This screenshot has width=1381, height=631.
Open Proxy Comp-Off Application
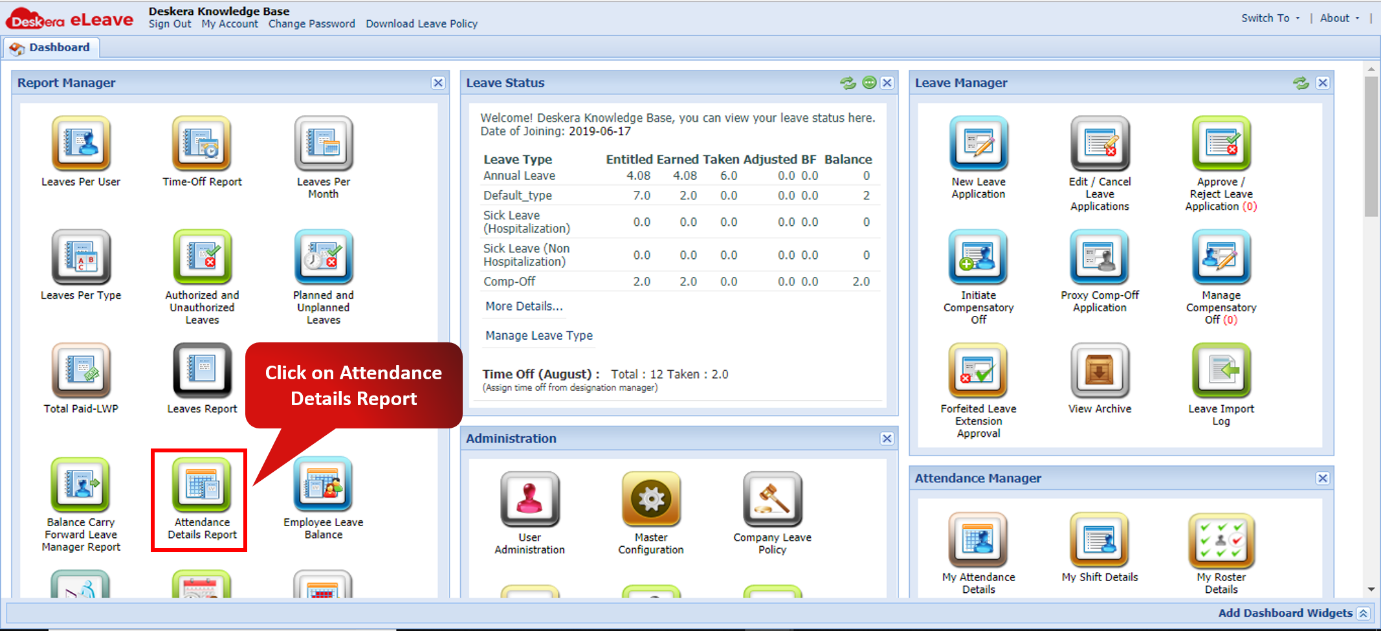(x=1100, y=258)
